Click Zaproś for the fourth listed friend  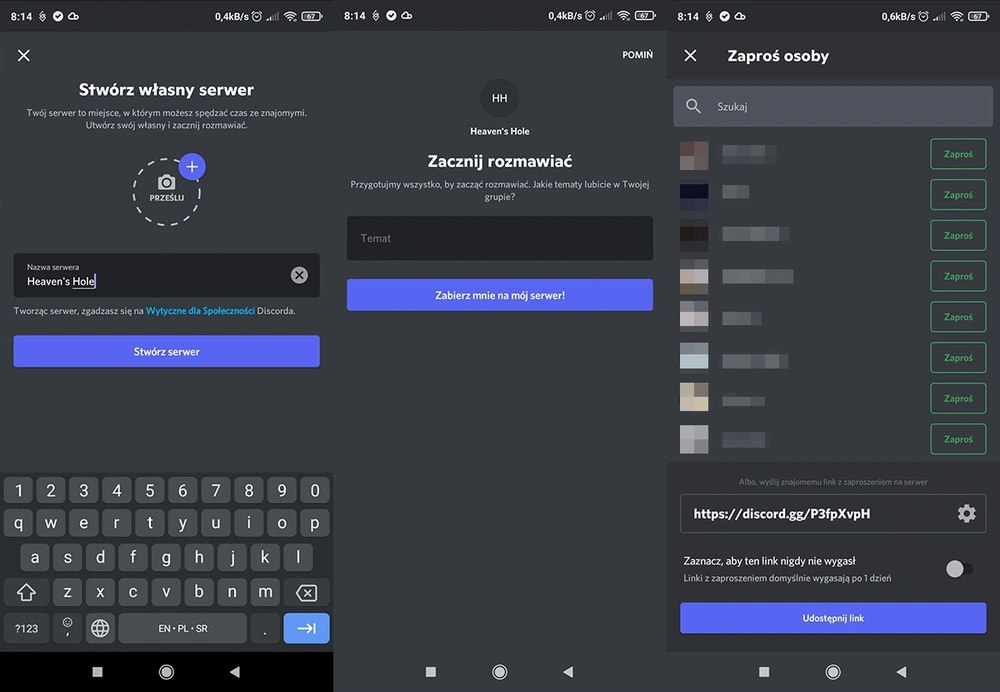(958, 276)
